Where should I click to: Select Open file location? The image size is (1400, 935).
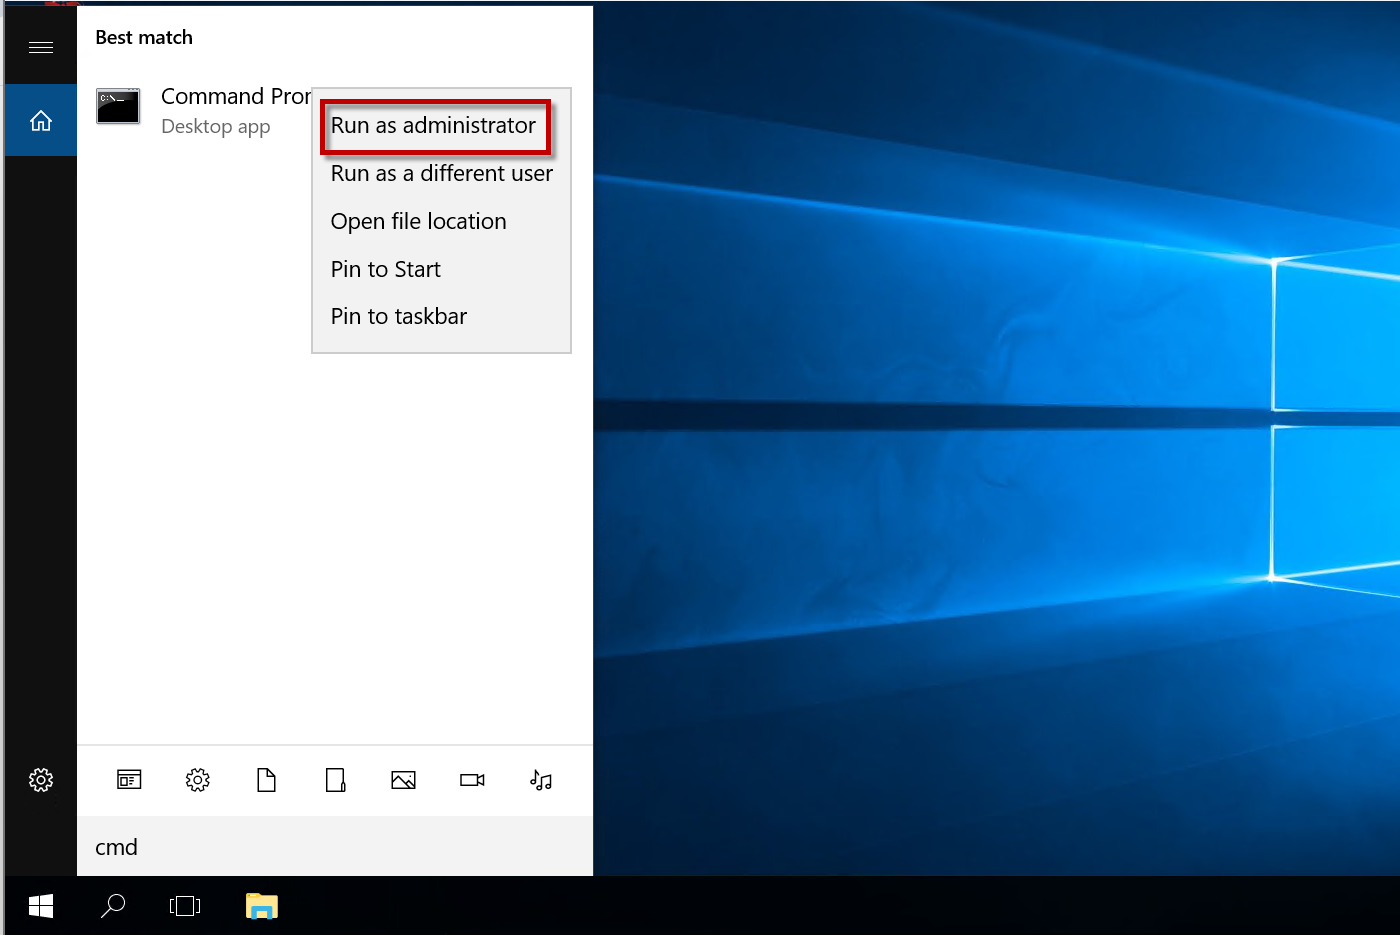pyautogui.click(x=418, y=221)
